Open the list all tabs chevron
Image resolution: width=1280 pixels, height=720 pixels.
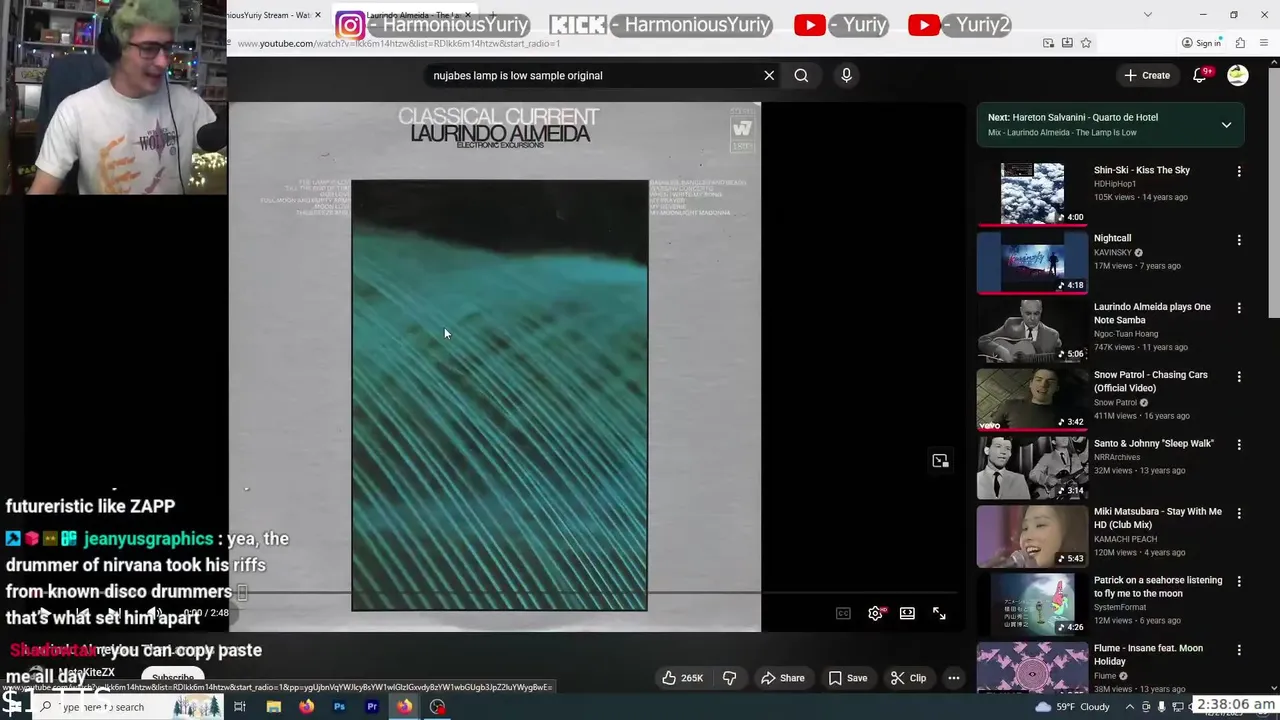point(1147,15)
